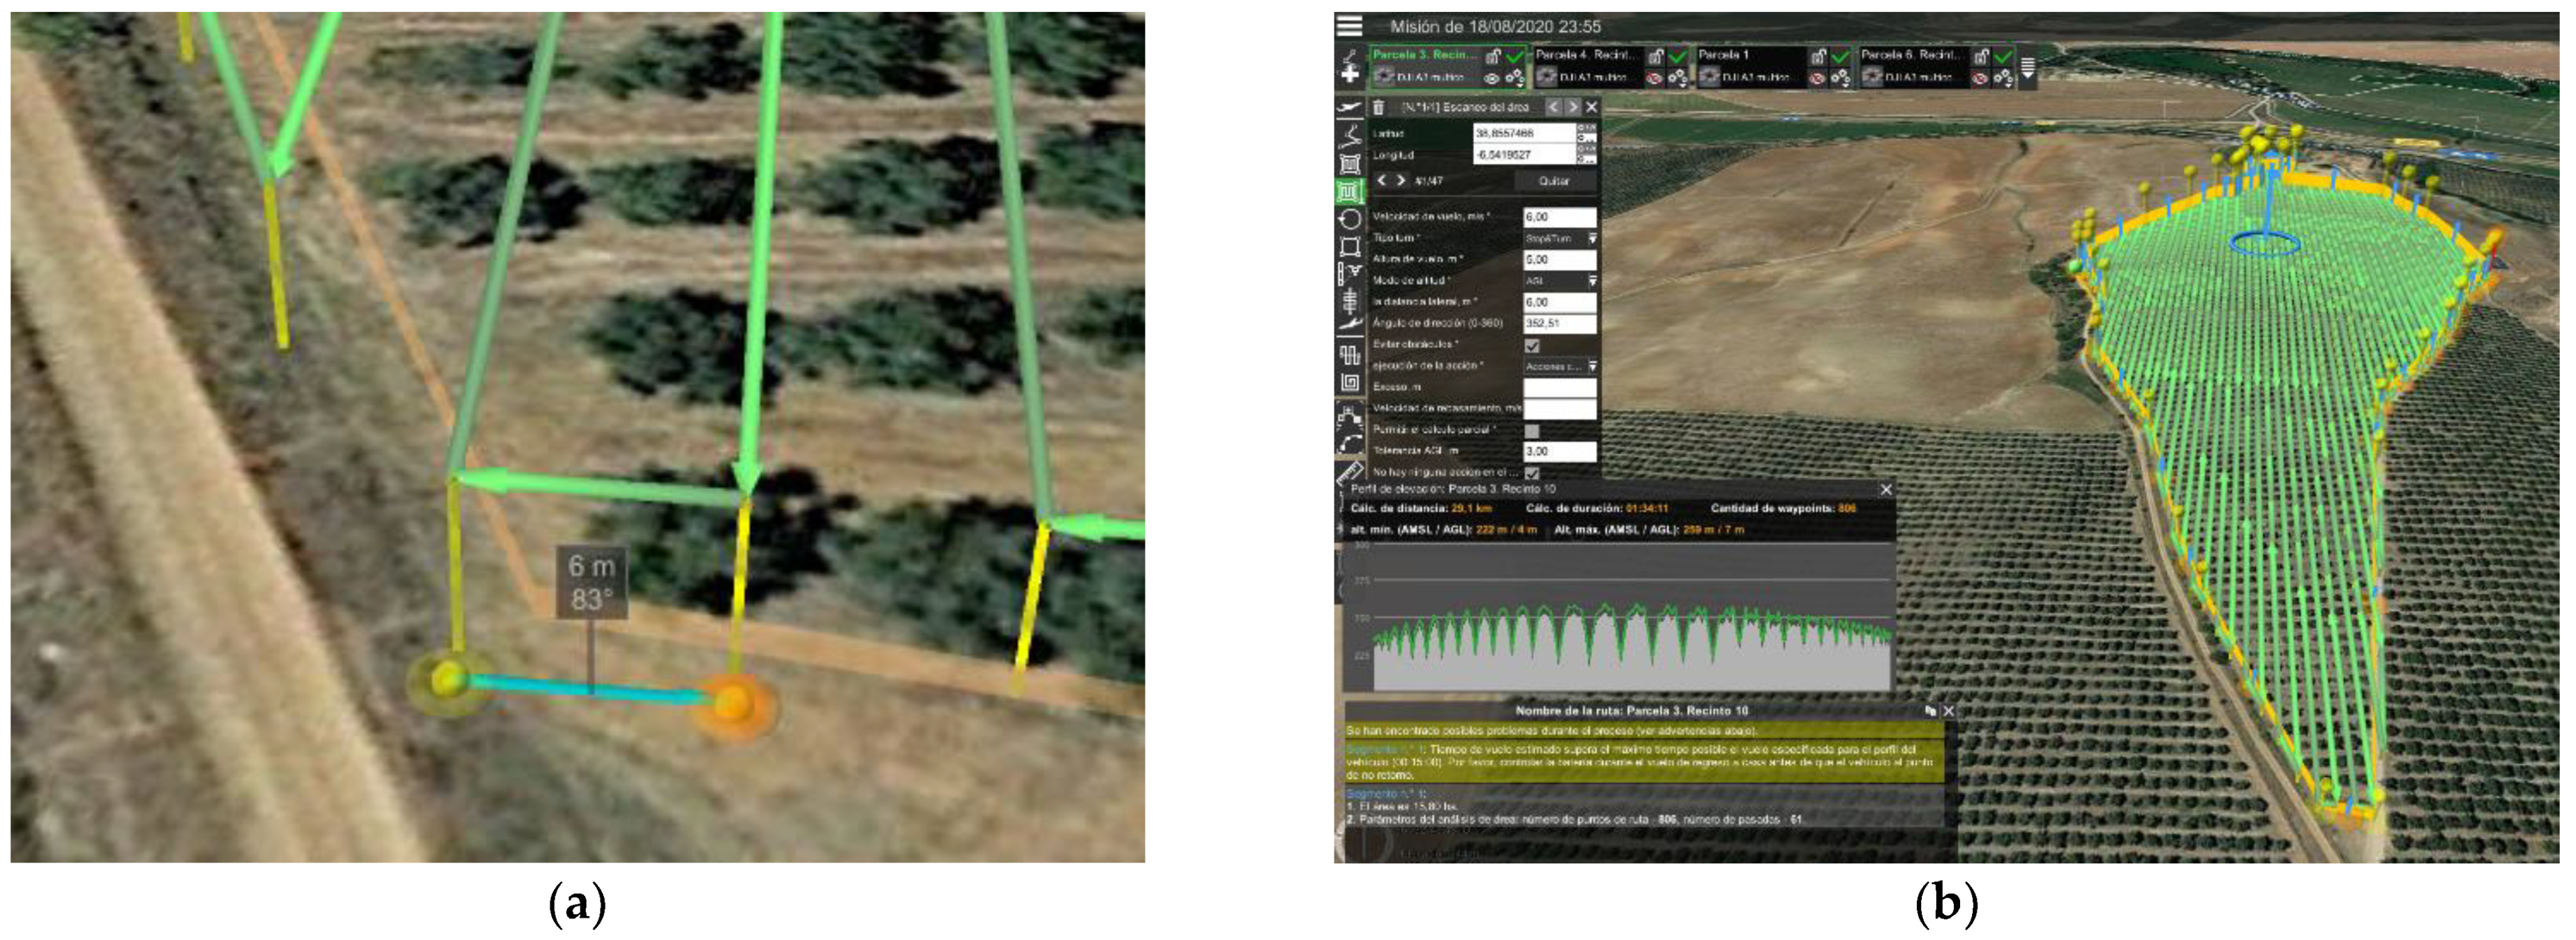This screenshot has height=940, width=2576.
Task: Go to next segment arrow in header
Action: [1573, 107]
